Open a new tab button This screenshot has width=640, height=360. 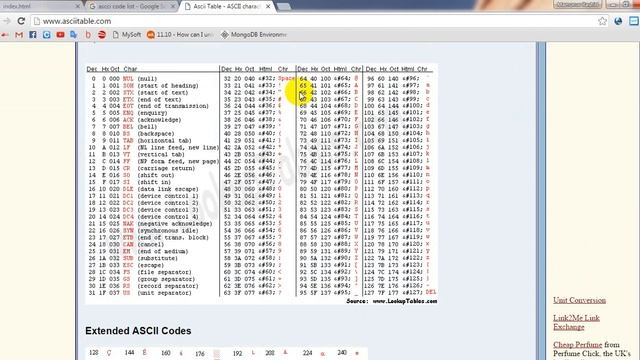point(284,7)
